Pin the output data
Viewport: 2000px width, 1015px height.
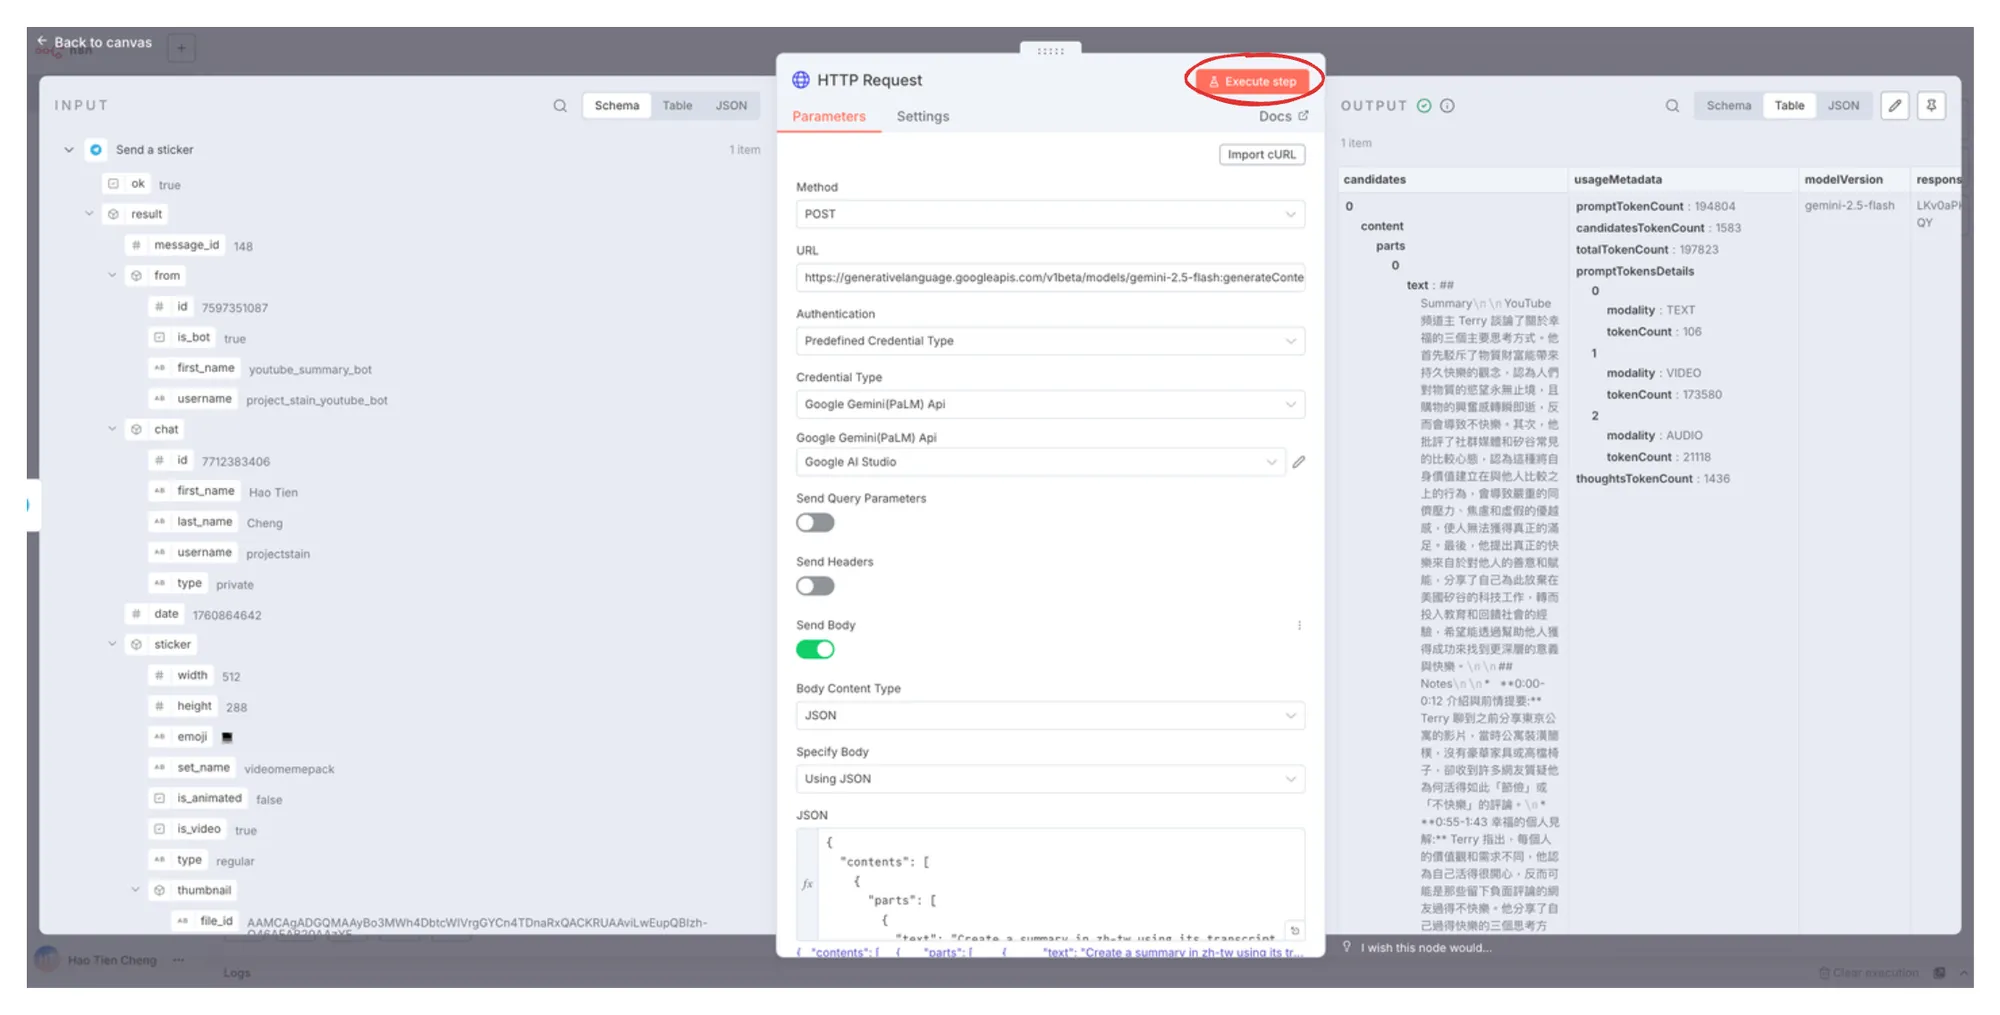pyautogui.click(x=1931, y=106)
